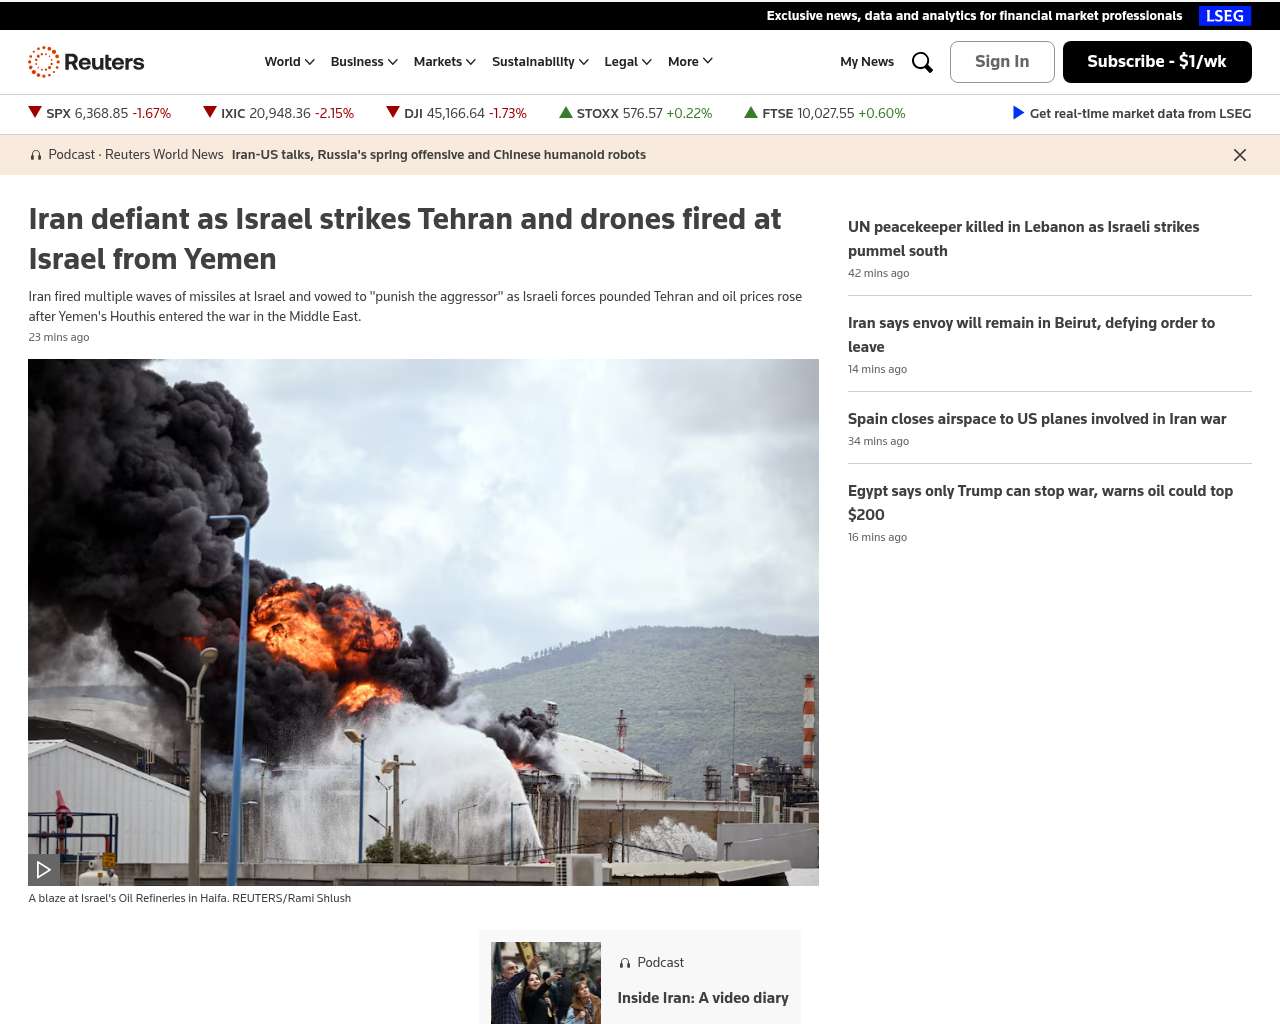This screenshot has width=1280, height=1024.
Task: Click the '23 mins ago' timestamp
Action: pos(59,337)
